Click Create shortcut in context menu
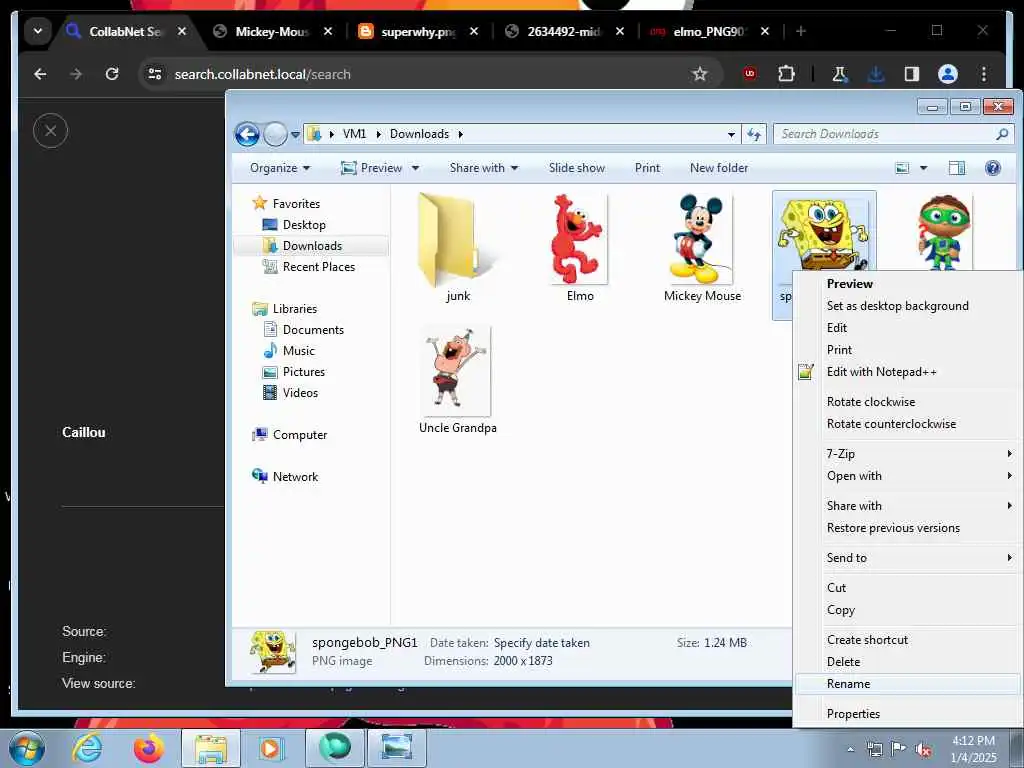The width and height of the screenshot is (1024, 768). pyautogui.click(x=908, y=640)
